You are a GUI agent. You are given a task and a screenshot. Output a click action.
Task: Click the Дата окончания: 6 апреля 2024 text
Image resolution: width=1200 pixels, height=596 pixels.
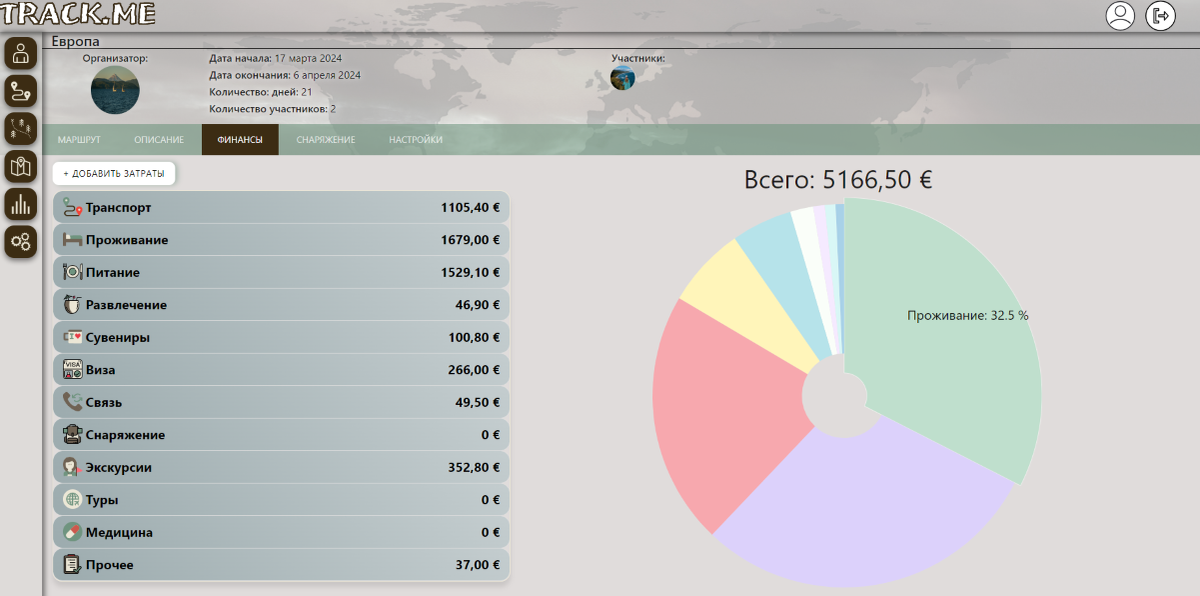coord(285,75)
